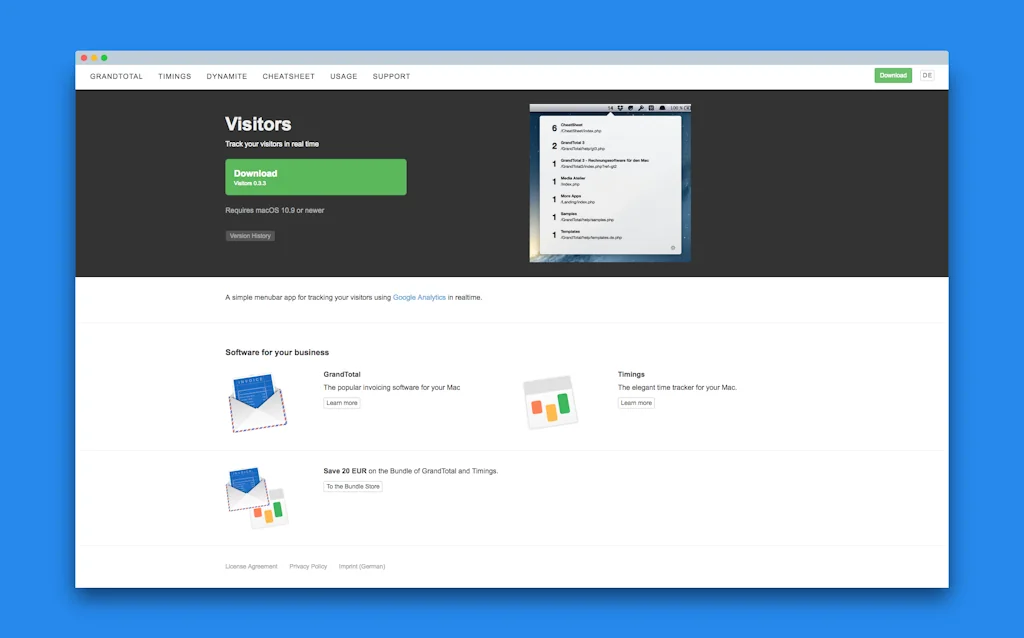The image size is (1024, 638).
Task: Maximize the window with the green button
Action: [x=104, y=58]
